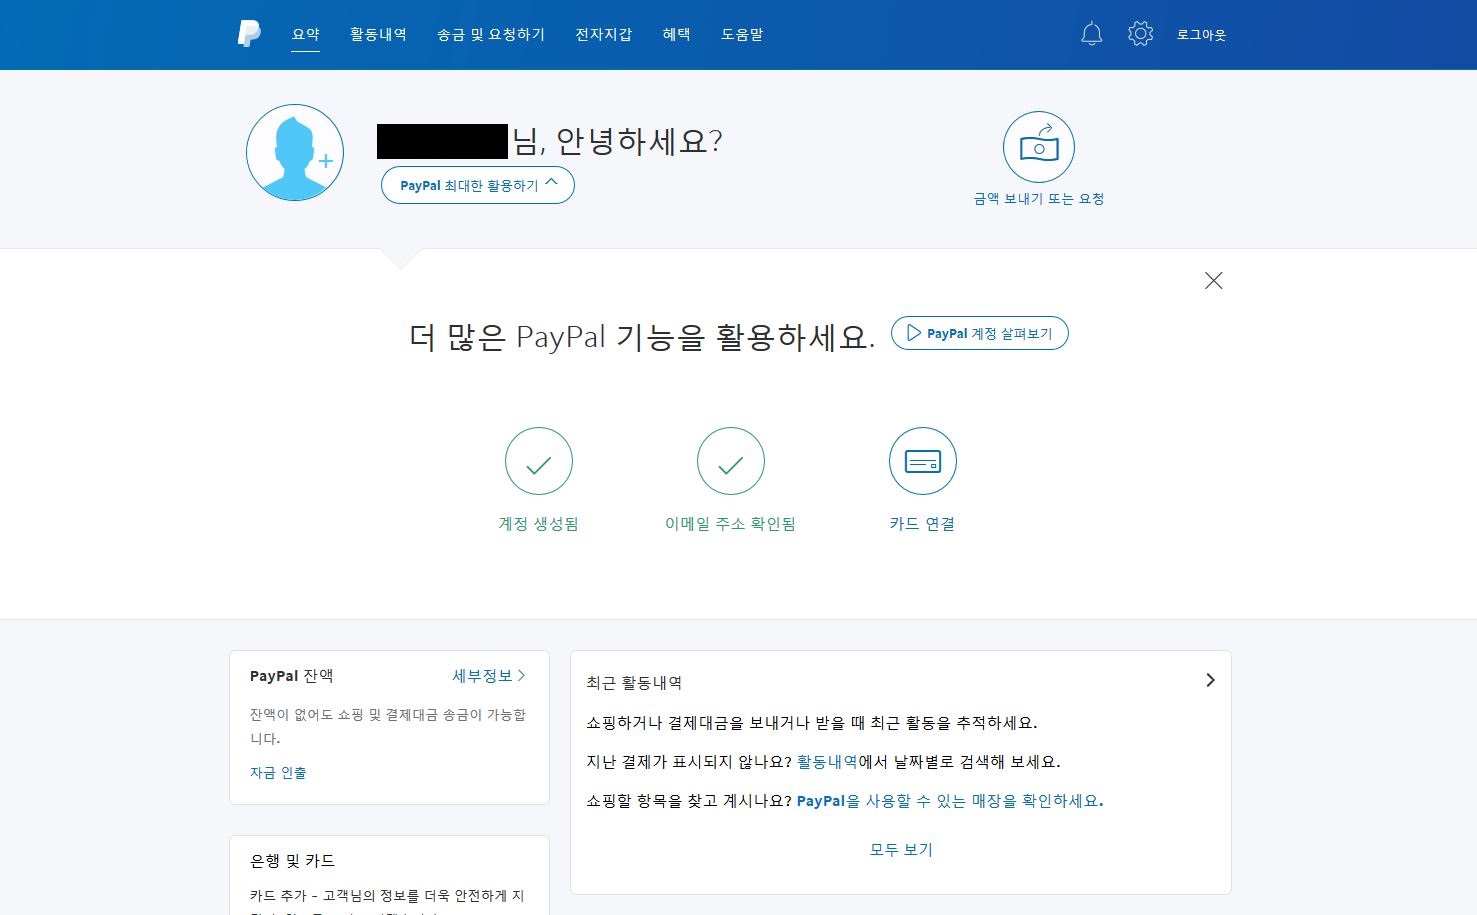The width and height of the screenshot is (1477, 915).
Task: Close the PayPal features panel with X
Action: 1214,281
